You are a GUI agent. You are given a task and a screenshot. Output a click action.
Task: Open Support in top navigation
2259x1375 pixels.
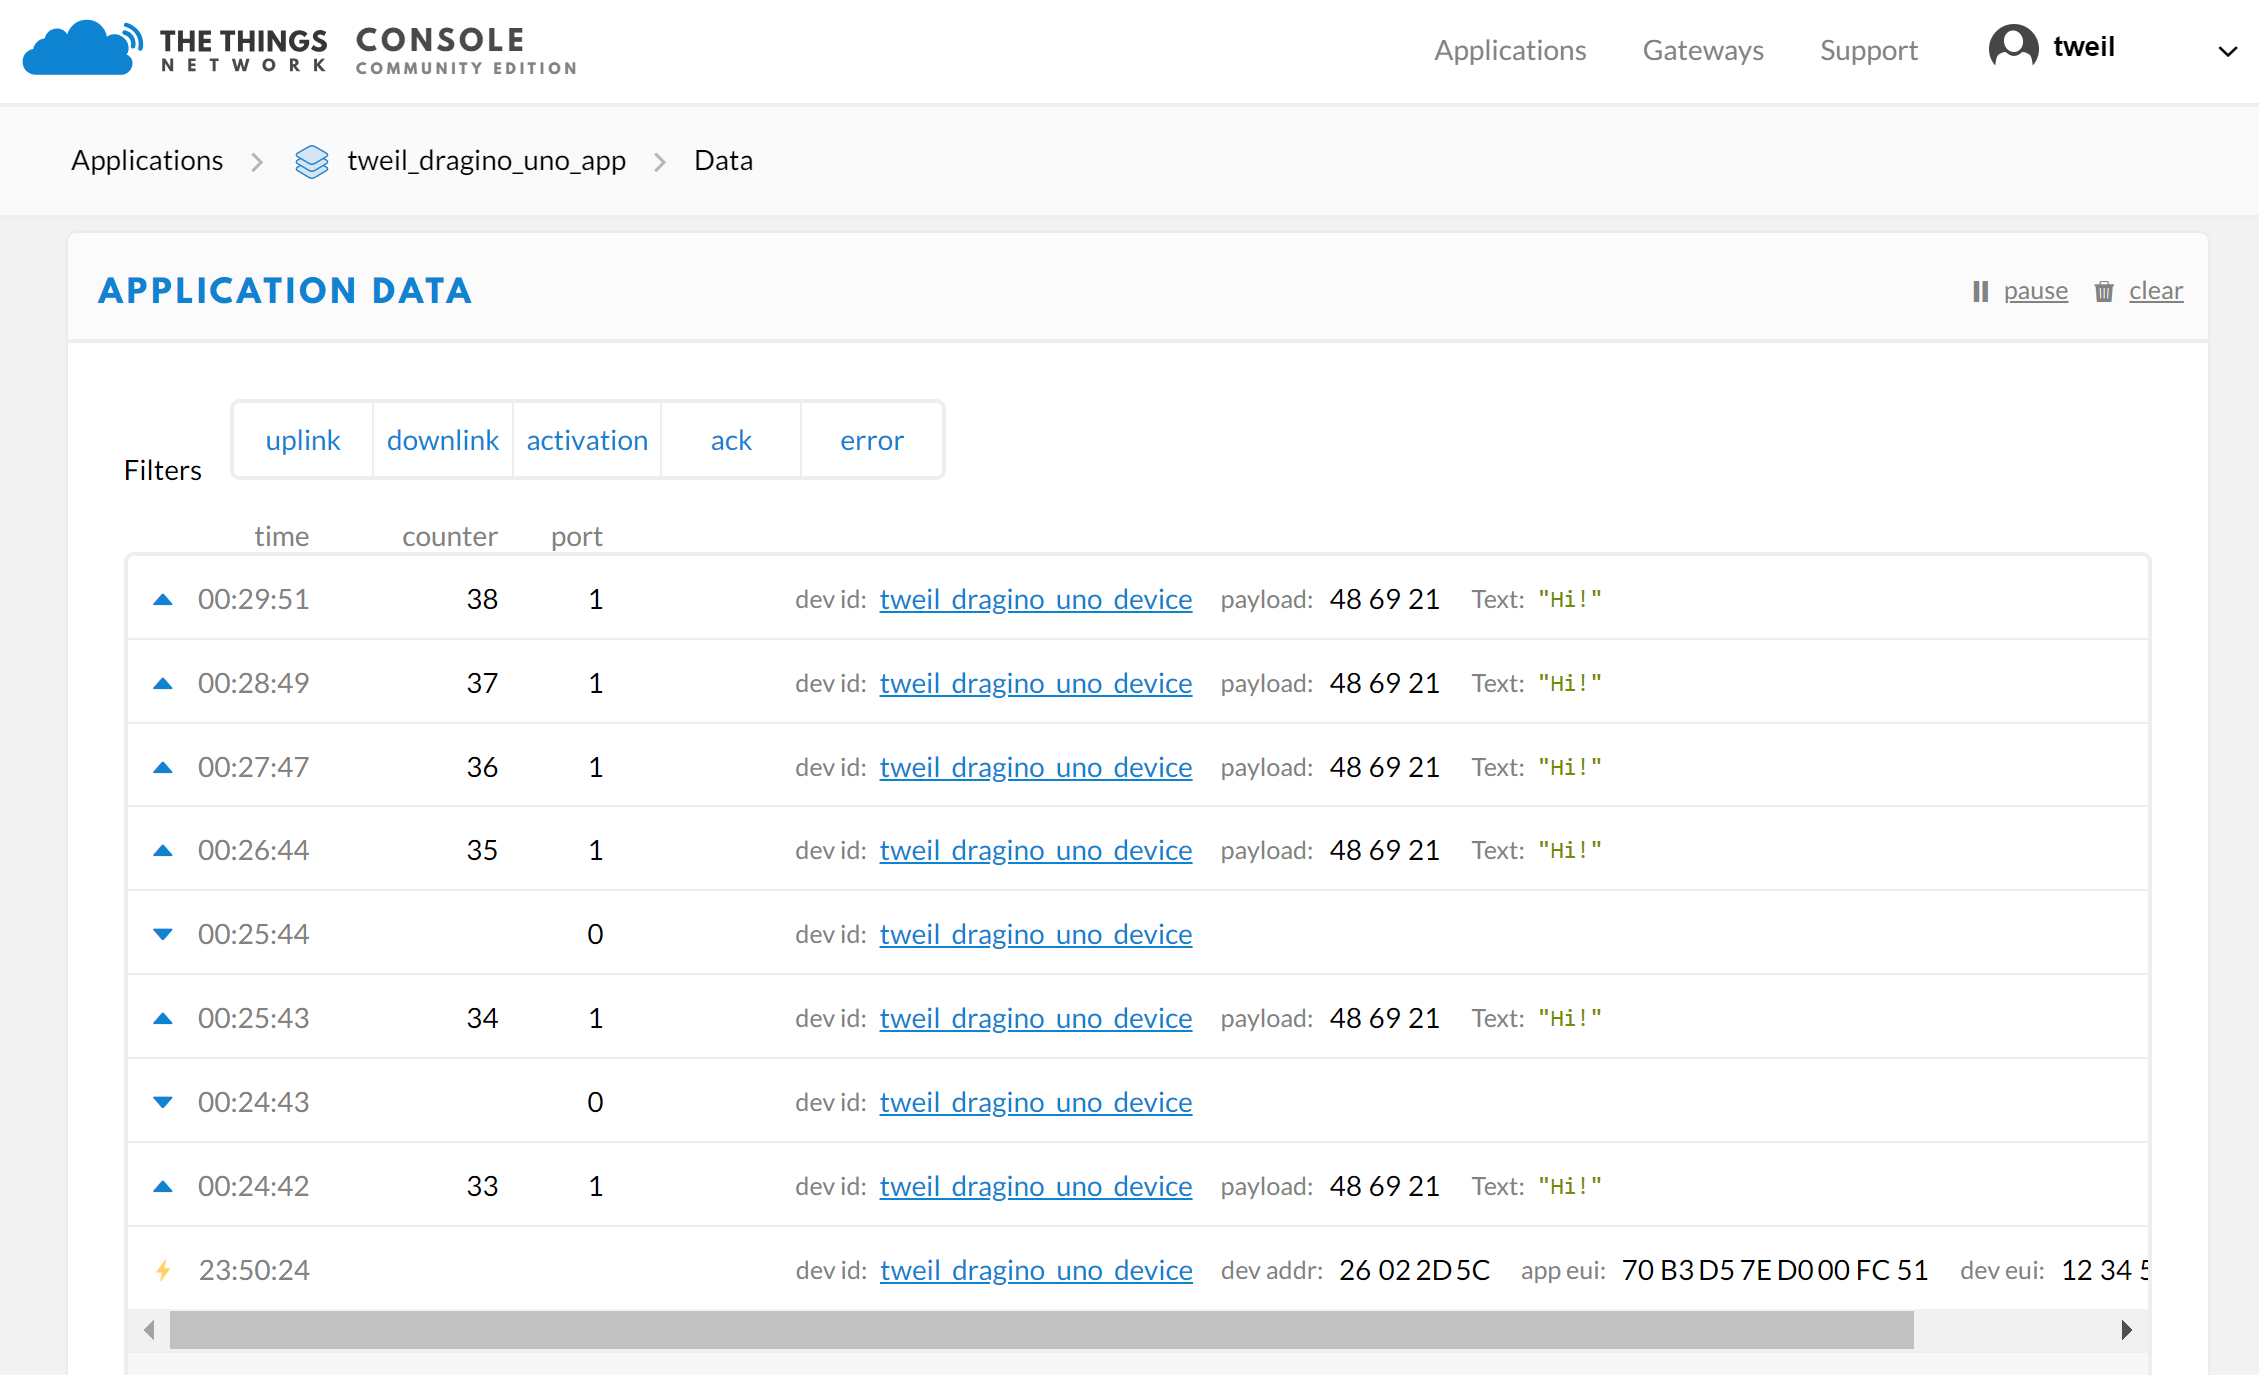pos(1868,50)
